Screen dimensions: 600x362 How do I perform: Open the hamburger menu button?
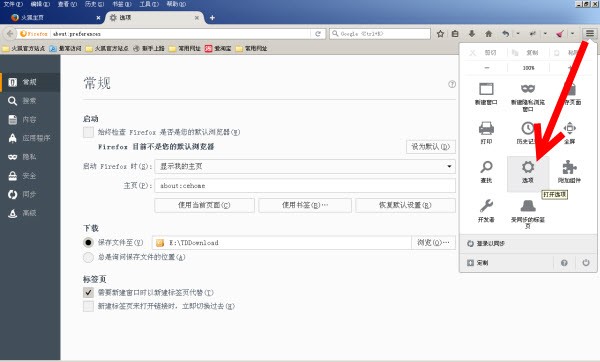[x=590, y=34]
